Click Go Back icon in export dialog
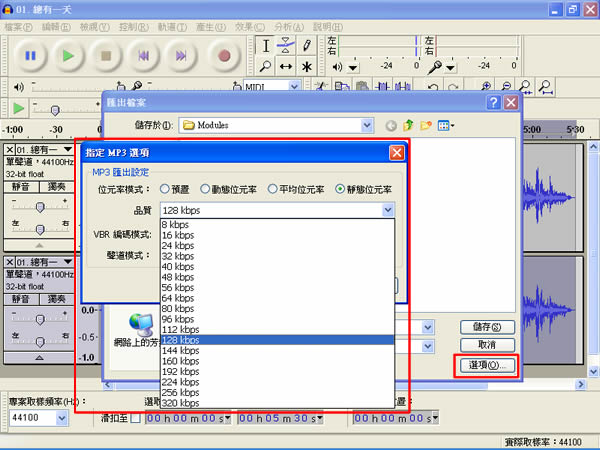 tap(391, 126)
